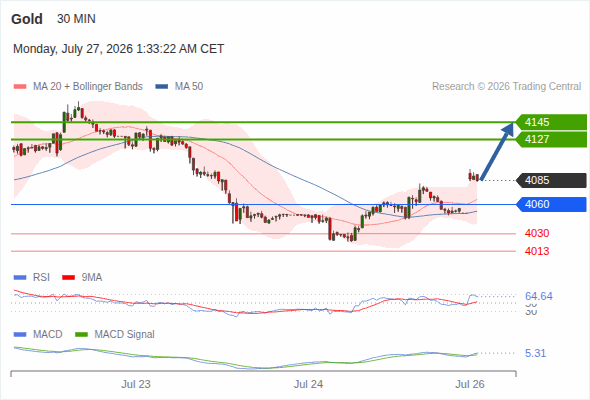Click the blue 4060 pivot price tag
Image resolution: width=590 pixels, height=400 pixels.
click(x=551, y=204)
